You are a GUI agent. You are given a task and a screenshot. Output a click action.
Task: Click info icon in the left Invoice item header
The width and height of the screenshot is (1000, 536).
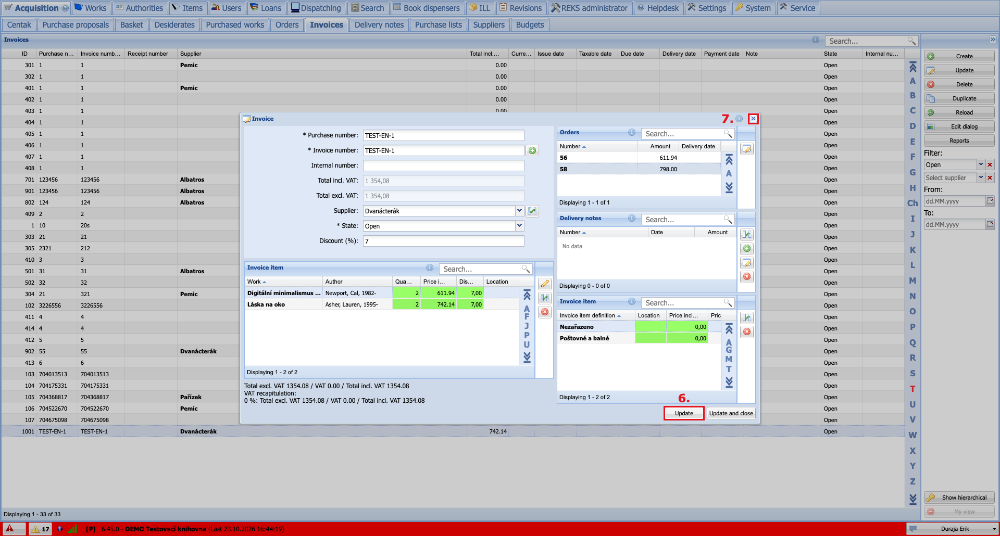(x=429, y=269)
